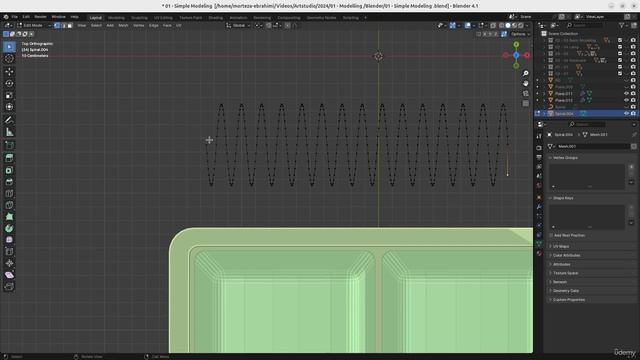Select the Transform tool

pos(9,107)
